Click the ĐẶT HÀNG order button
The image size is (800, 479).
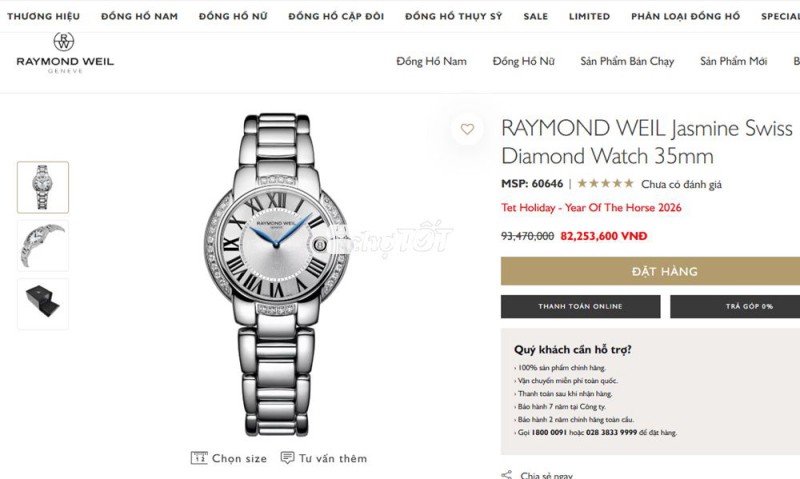point(651,271)
